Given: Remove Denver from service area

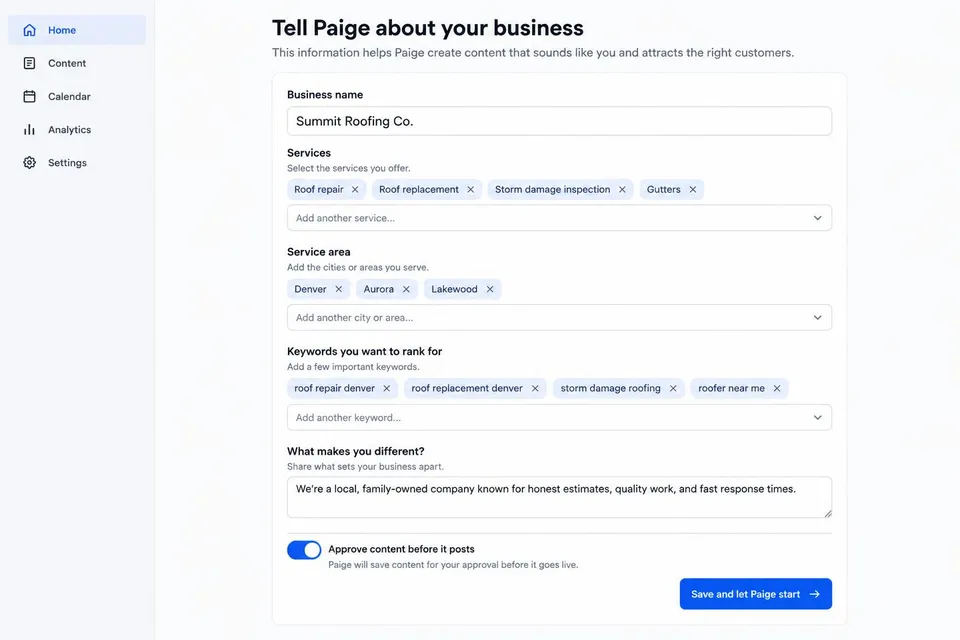Looking at the screenshot, I should 339,289.
